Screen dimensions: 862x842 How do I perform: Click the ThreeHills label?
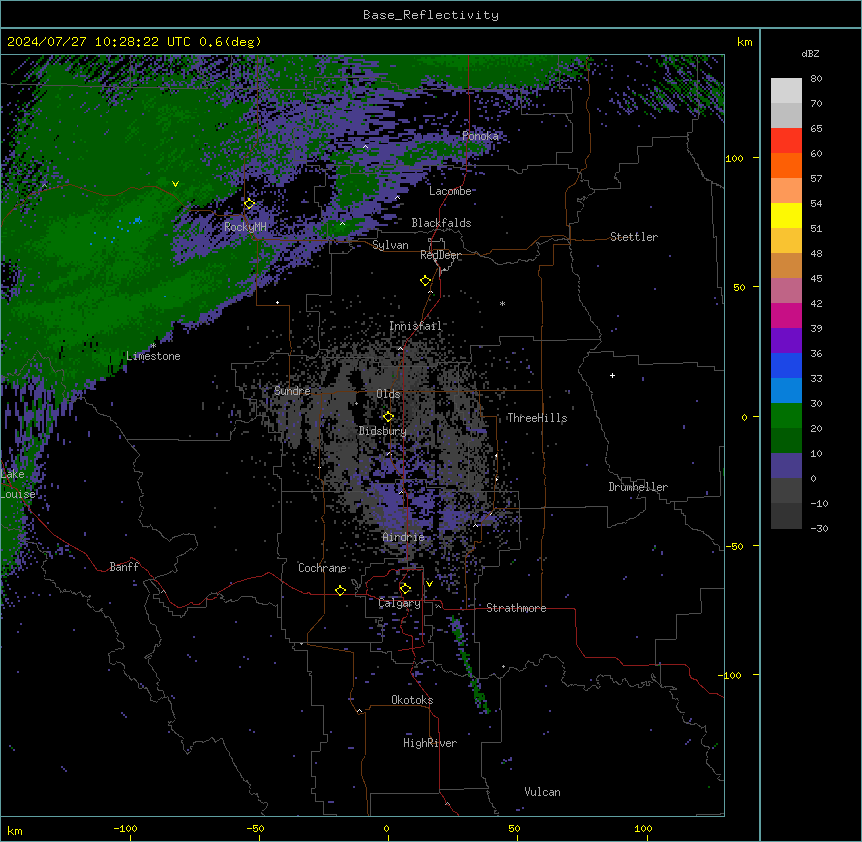point(537,418)
